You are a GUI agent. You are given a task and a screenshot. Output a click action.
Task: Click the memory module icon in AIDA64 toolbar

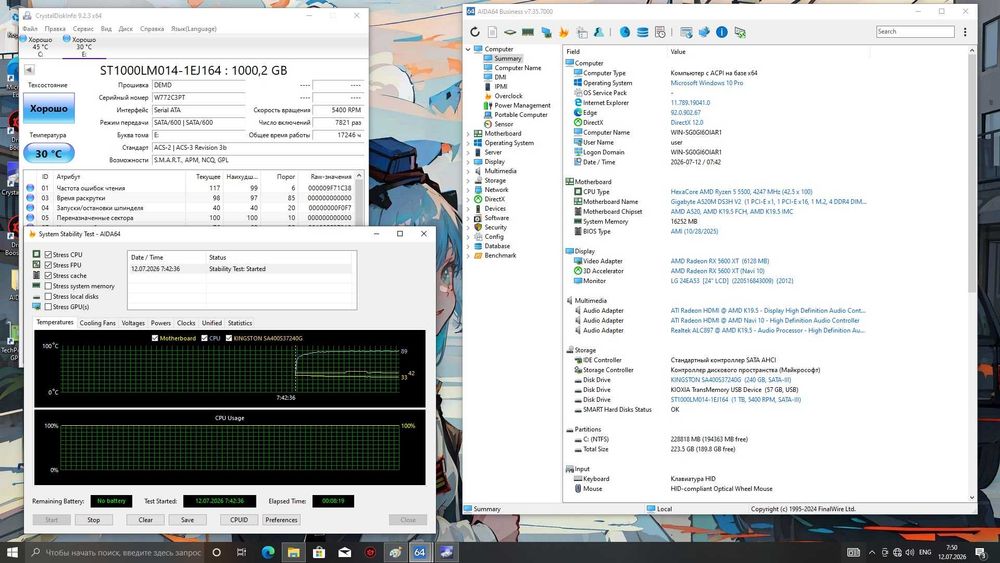click(528, 32)
